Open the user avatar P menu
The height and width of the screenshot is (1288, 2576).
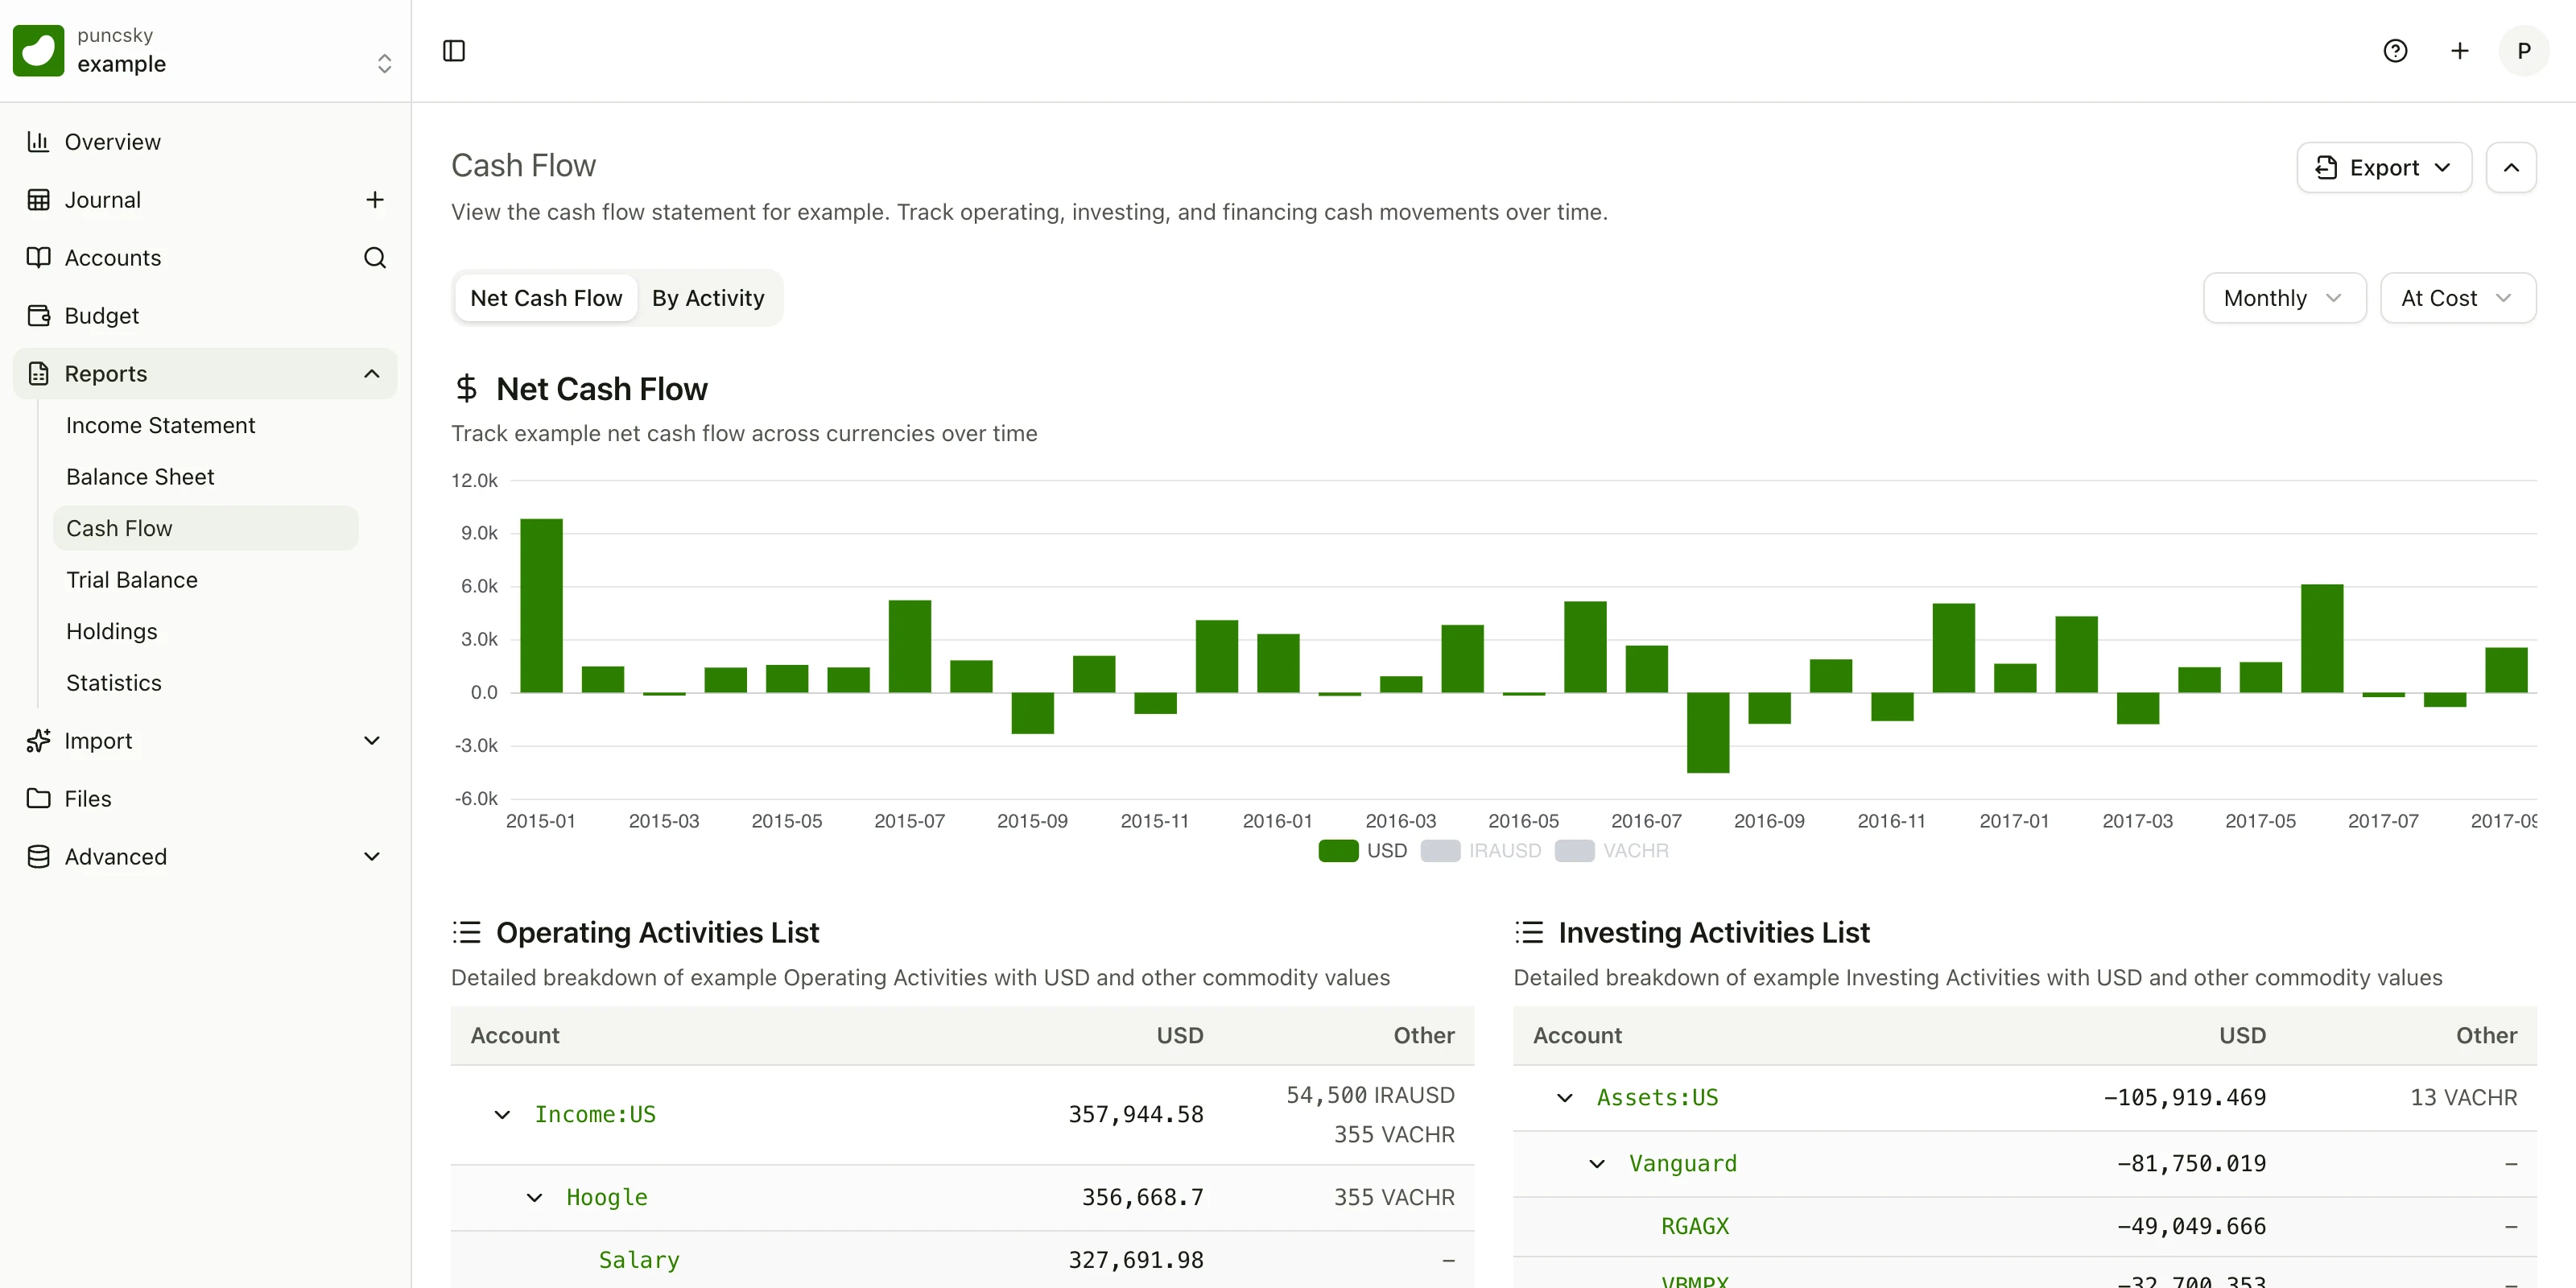[x=2524, y=51]
